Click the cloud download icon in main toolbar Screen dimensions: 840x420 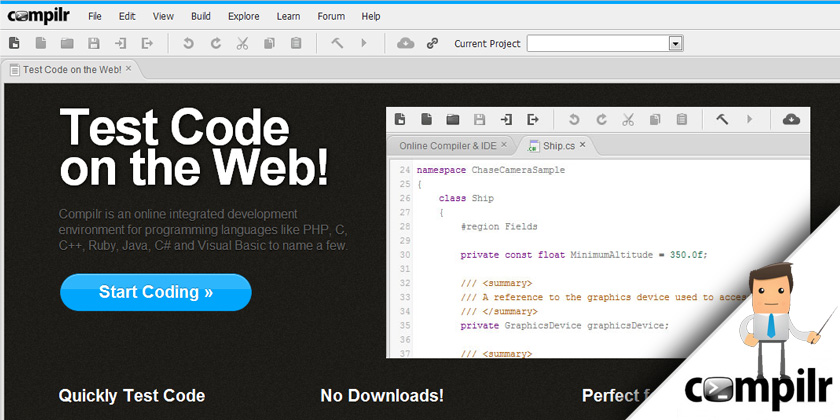tap(406, 43)
